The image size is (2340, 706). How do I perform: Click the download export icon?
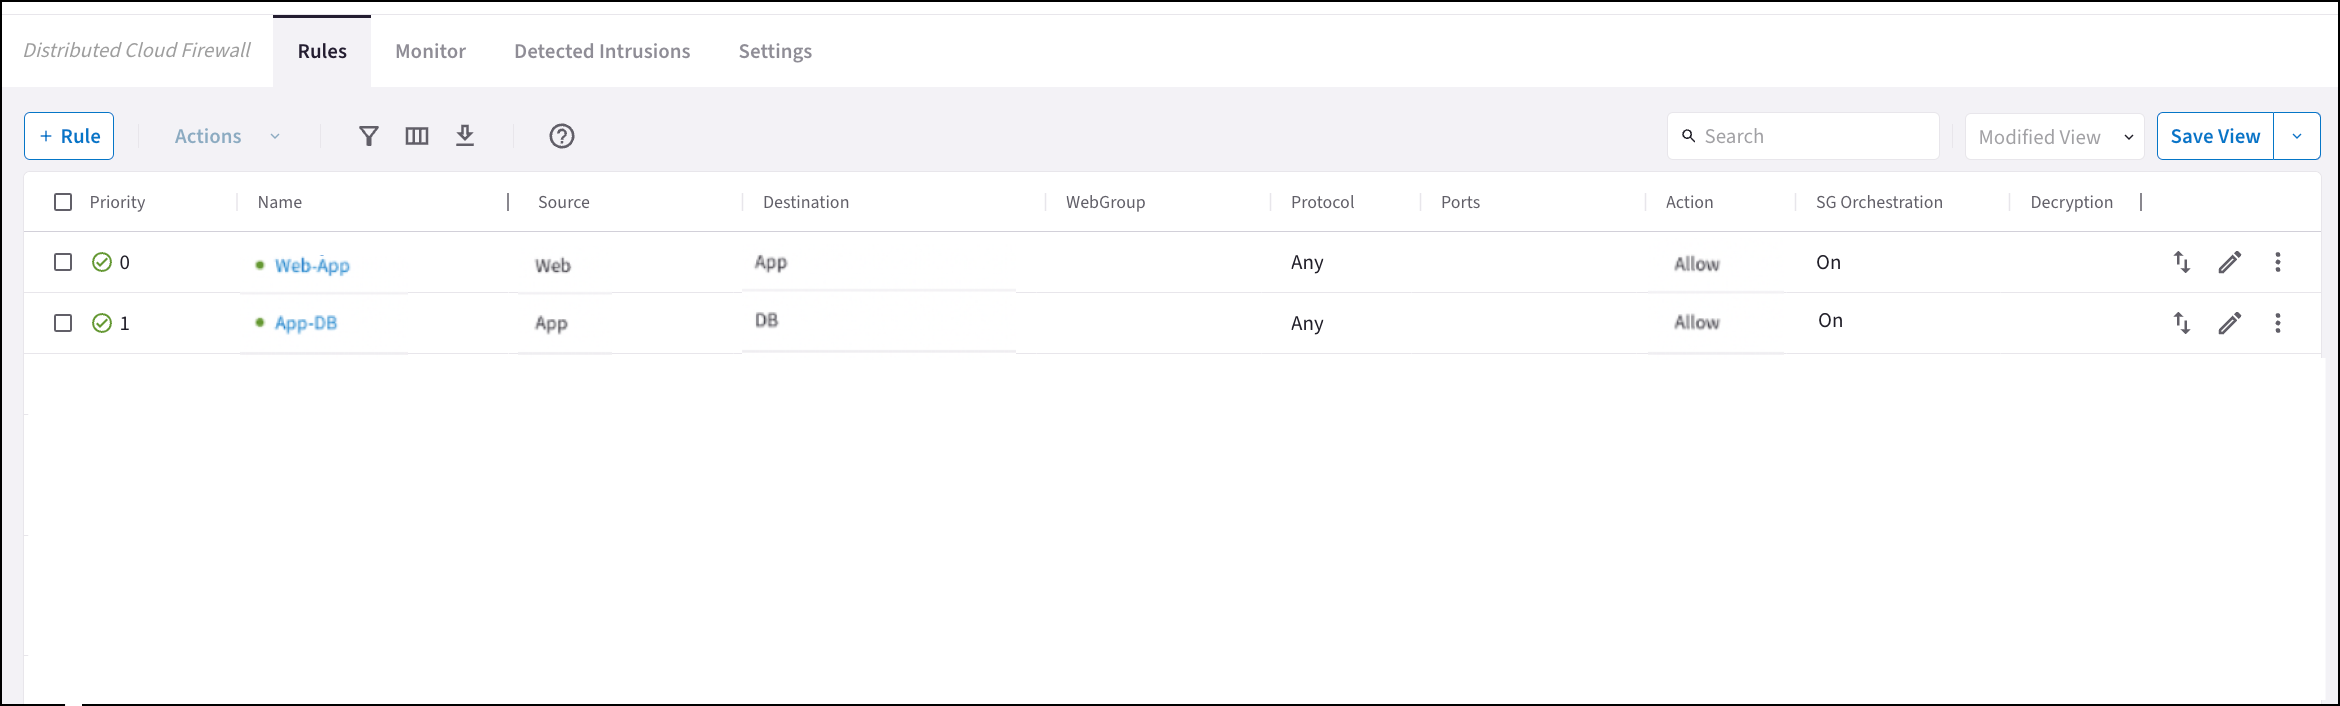(x=465, y=136)
